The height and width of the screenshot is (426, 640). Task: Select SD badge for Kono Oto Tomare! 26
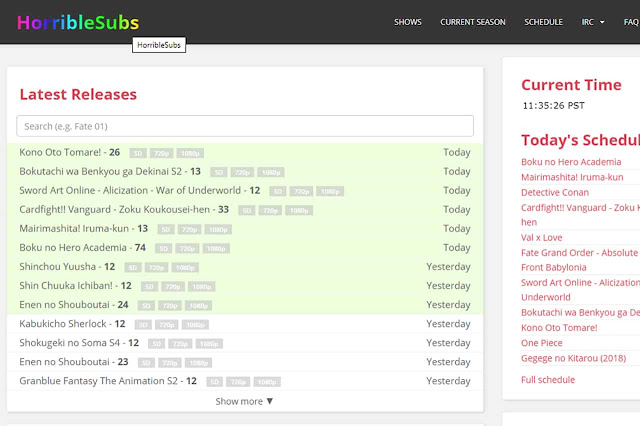coord(138,153)
